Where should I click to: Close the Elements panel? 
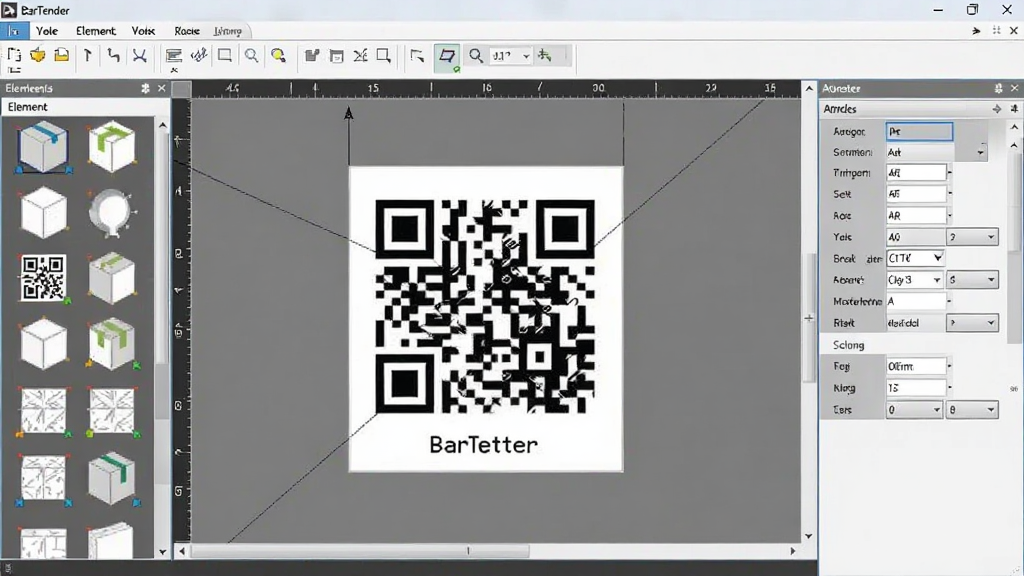(162, 88)
